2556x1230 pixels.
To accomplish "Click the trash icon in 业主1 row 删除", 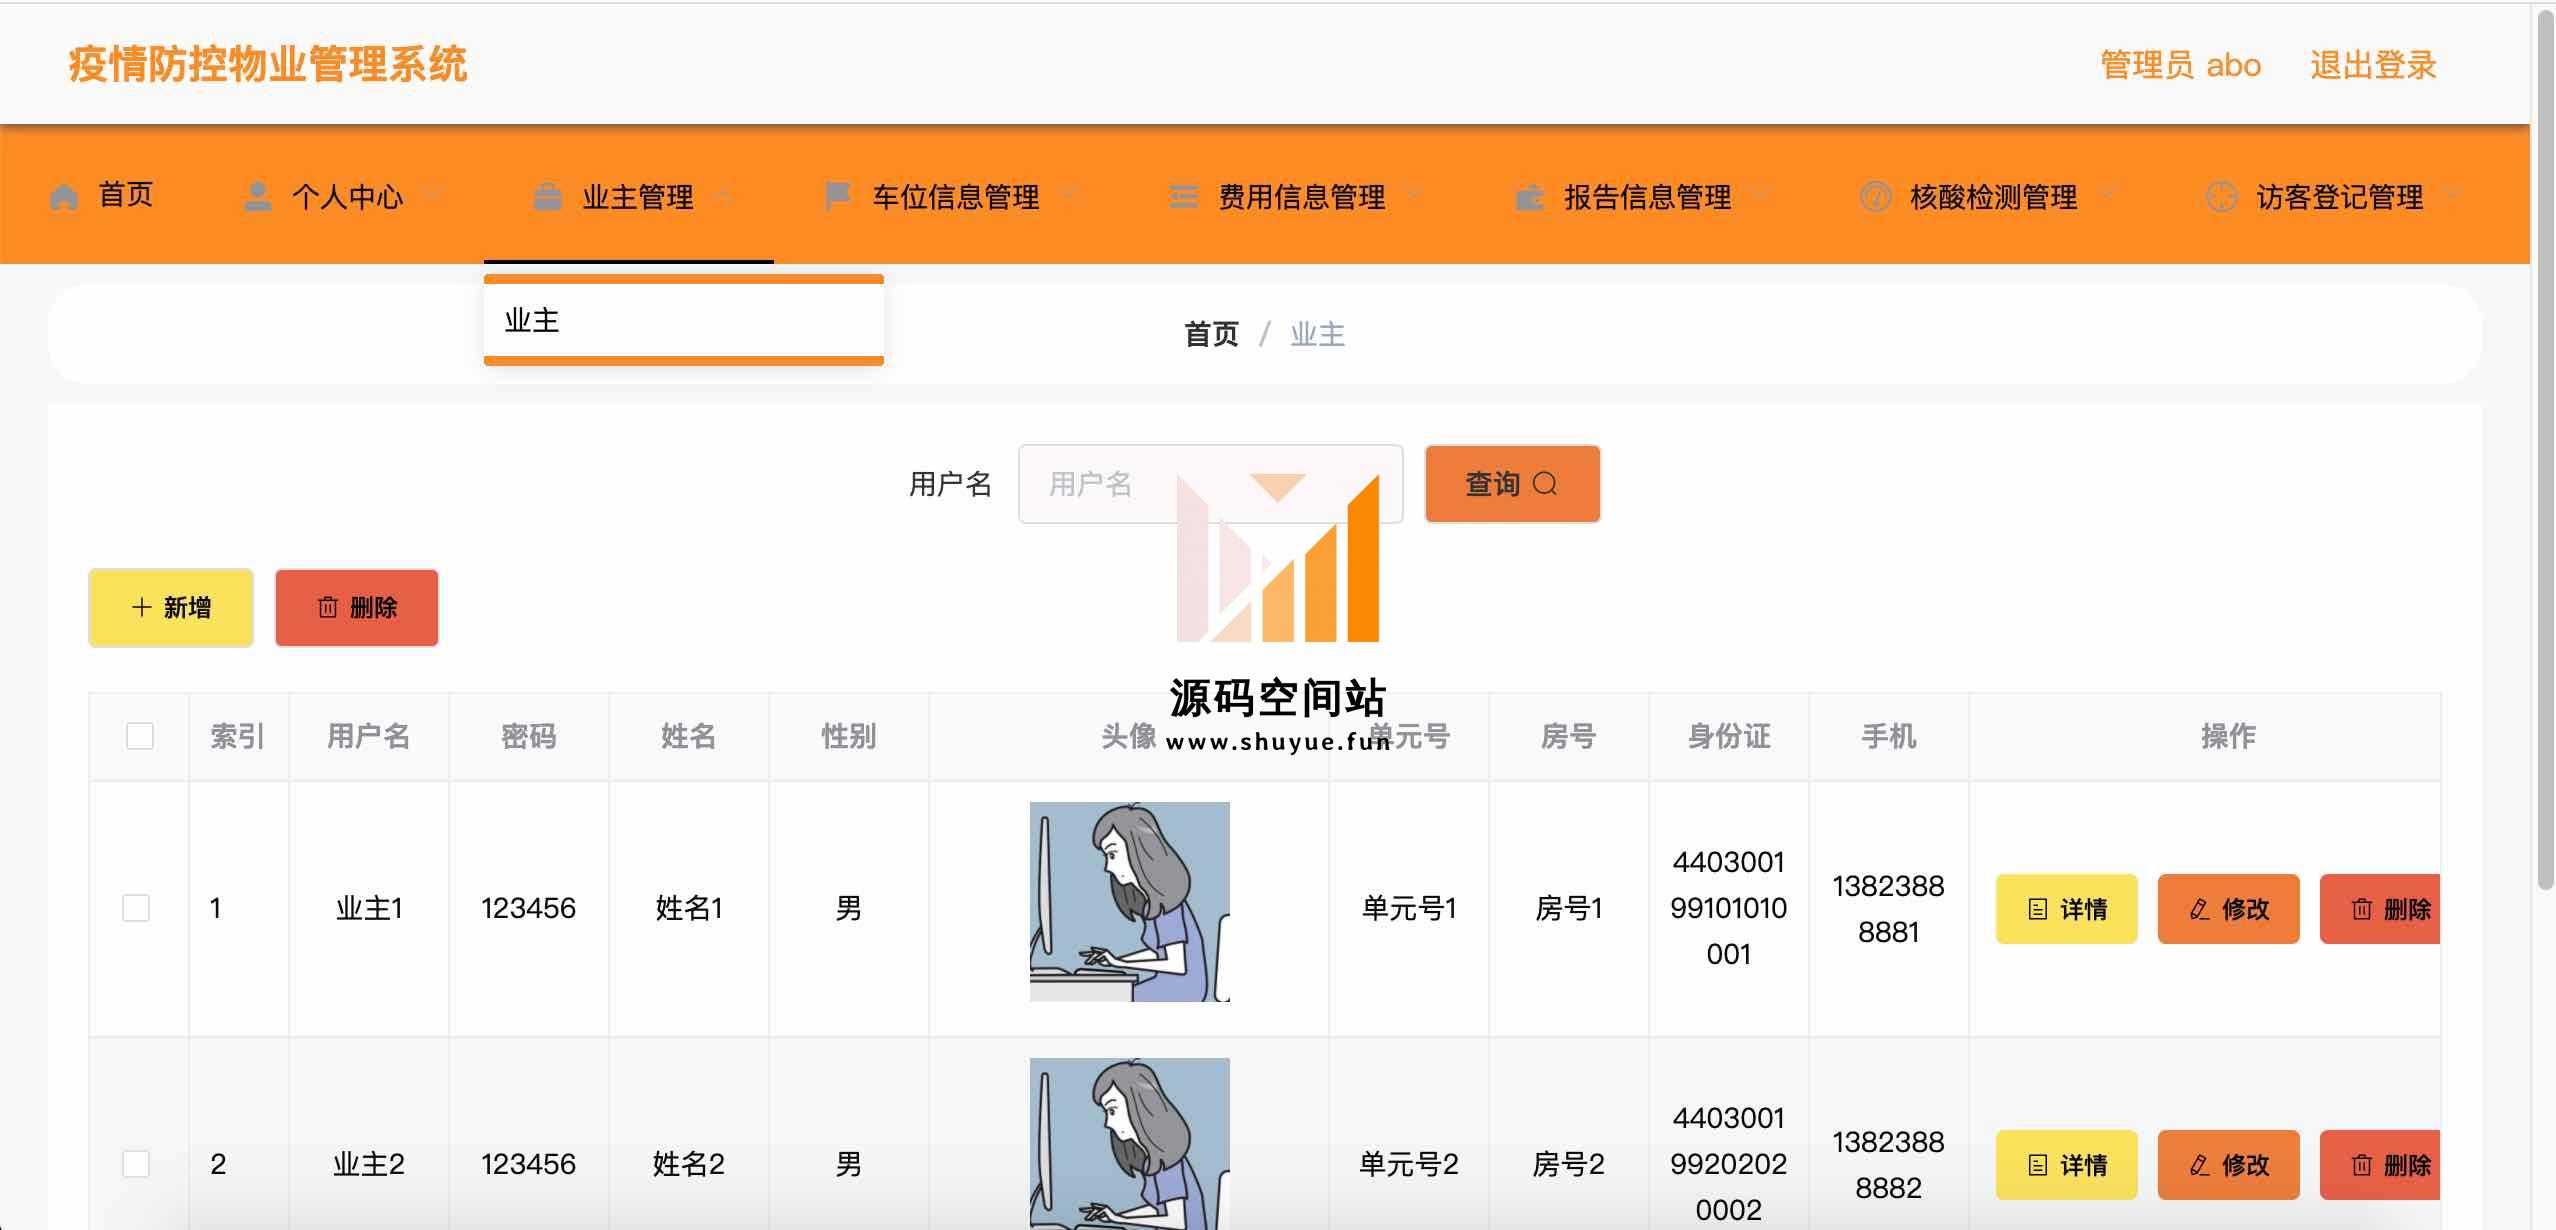I will (x=2362, y=909).
